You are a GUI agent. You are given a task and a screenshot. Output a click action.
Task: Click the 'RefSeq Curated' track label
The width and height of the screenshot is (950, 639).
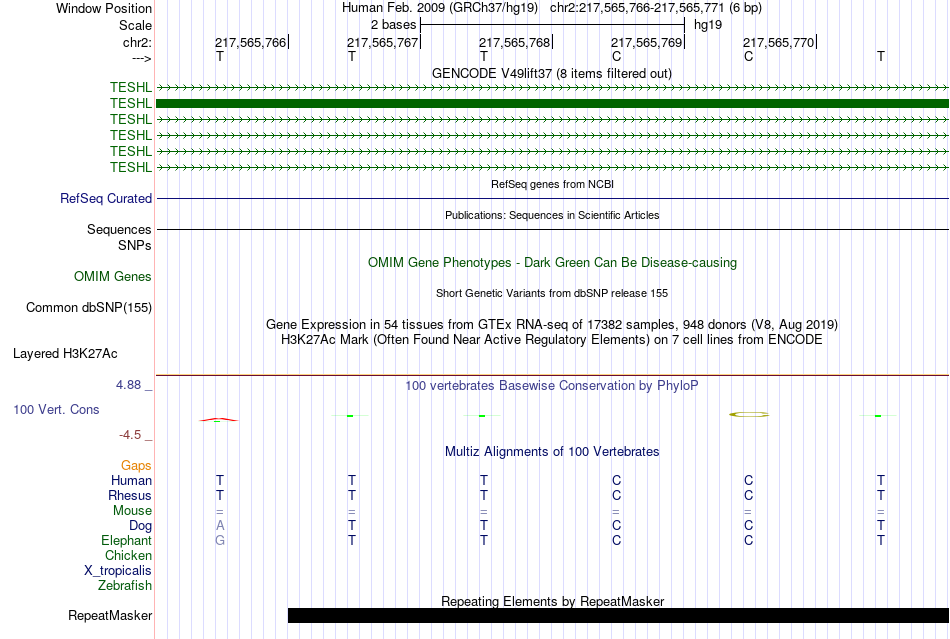(106, 199)
